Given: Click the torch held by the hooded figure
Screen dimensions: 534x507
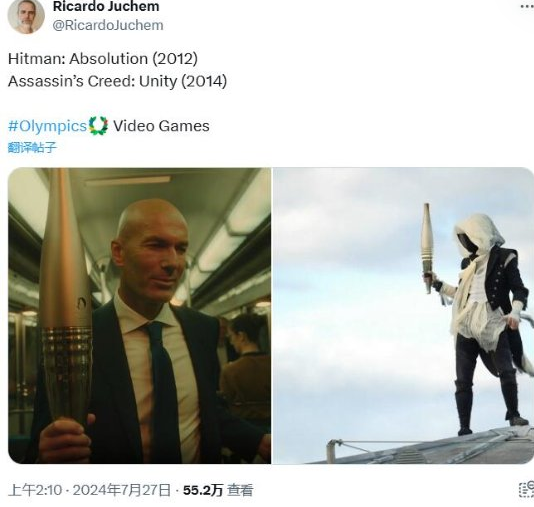Looking at the screenshot, I should (427, 247).
